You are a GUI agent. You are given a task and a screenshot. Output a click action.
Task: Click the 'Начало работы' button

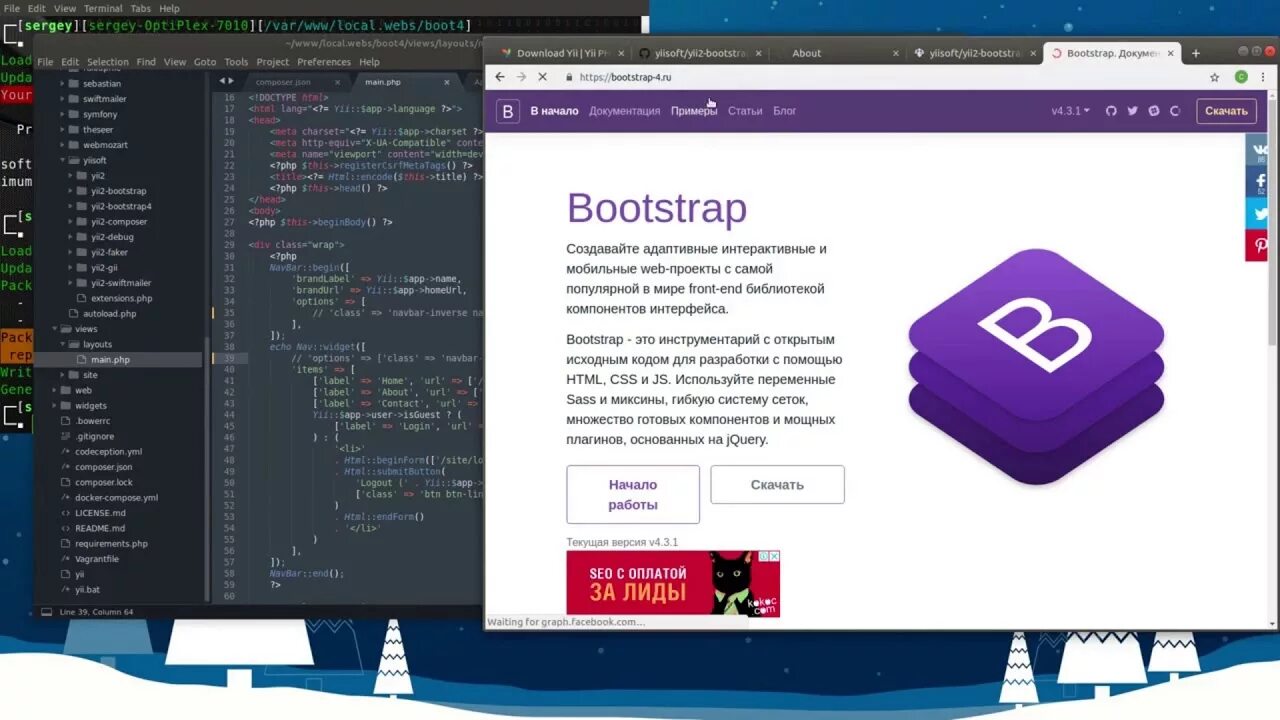tap(633, 494)
